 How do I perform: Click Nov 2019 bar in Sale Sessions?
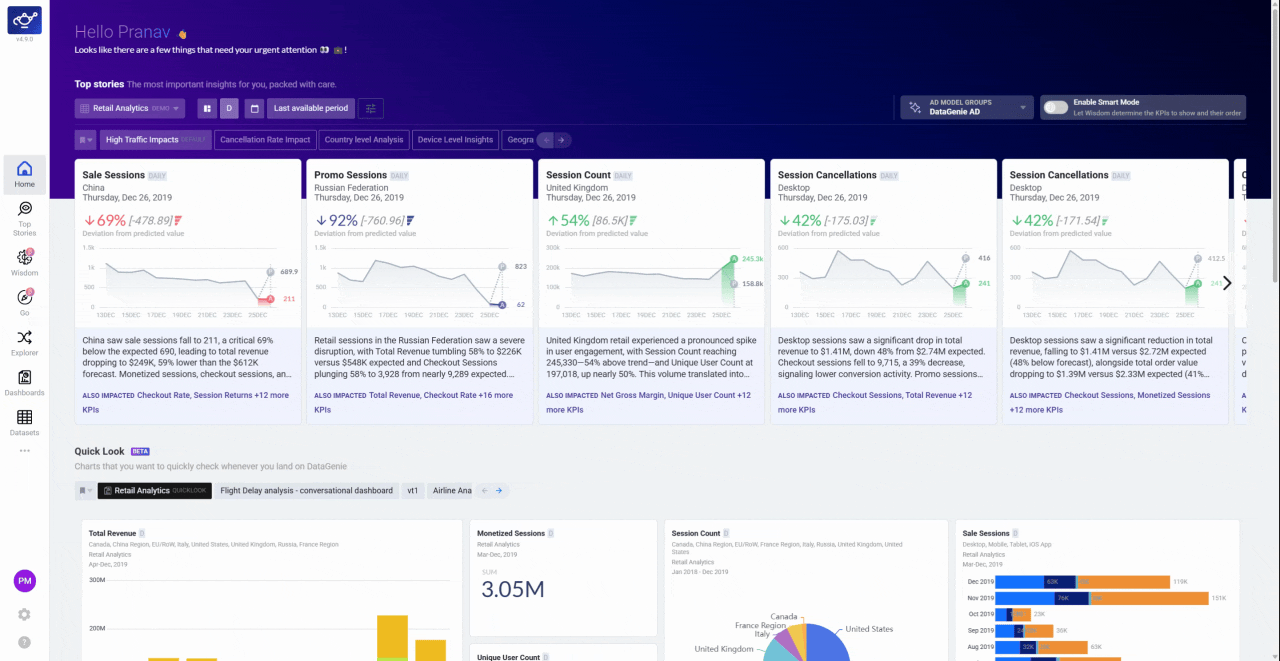1101,598
